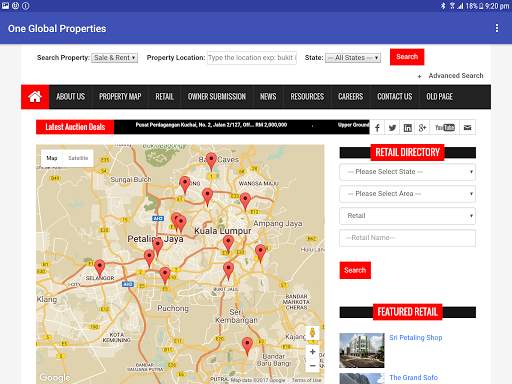Screen dimensions: 512x384
Task: Click the top red Search button
Action: coord(407,57)
